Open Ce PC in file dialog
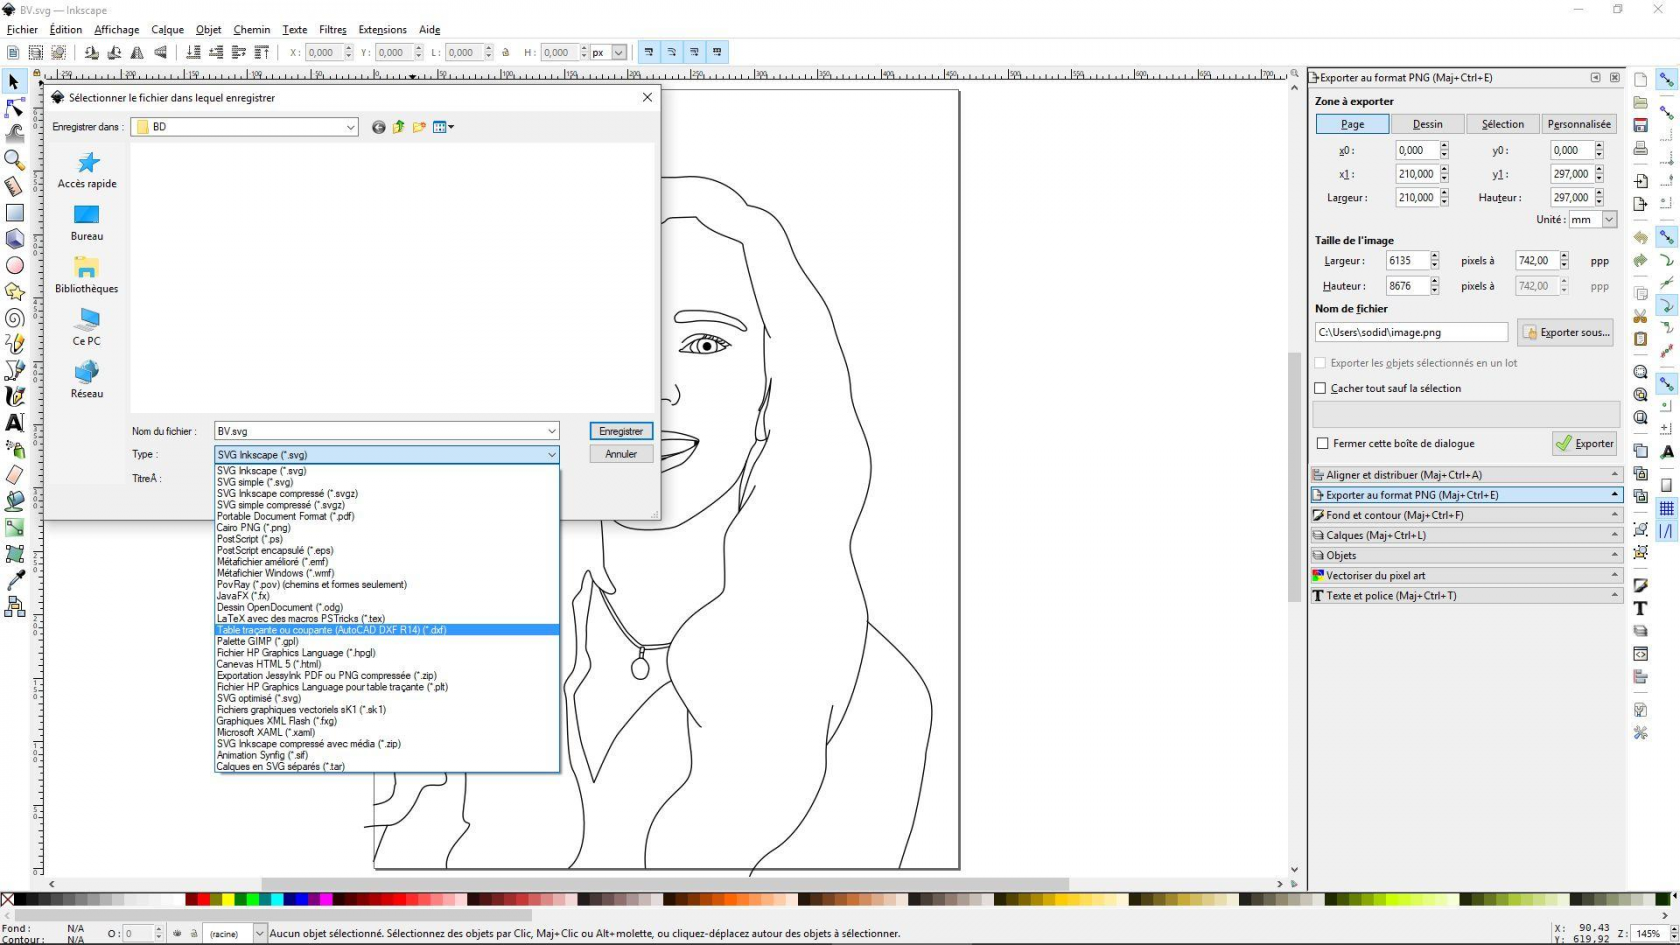This screenshot has width=1680, height=945. (87, 327)
